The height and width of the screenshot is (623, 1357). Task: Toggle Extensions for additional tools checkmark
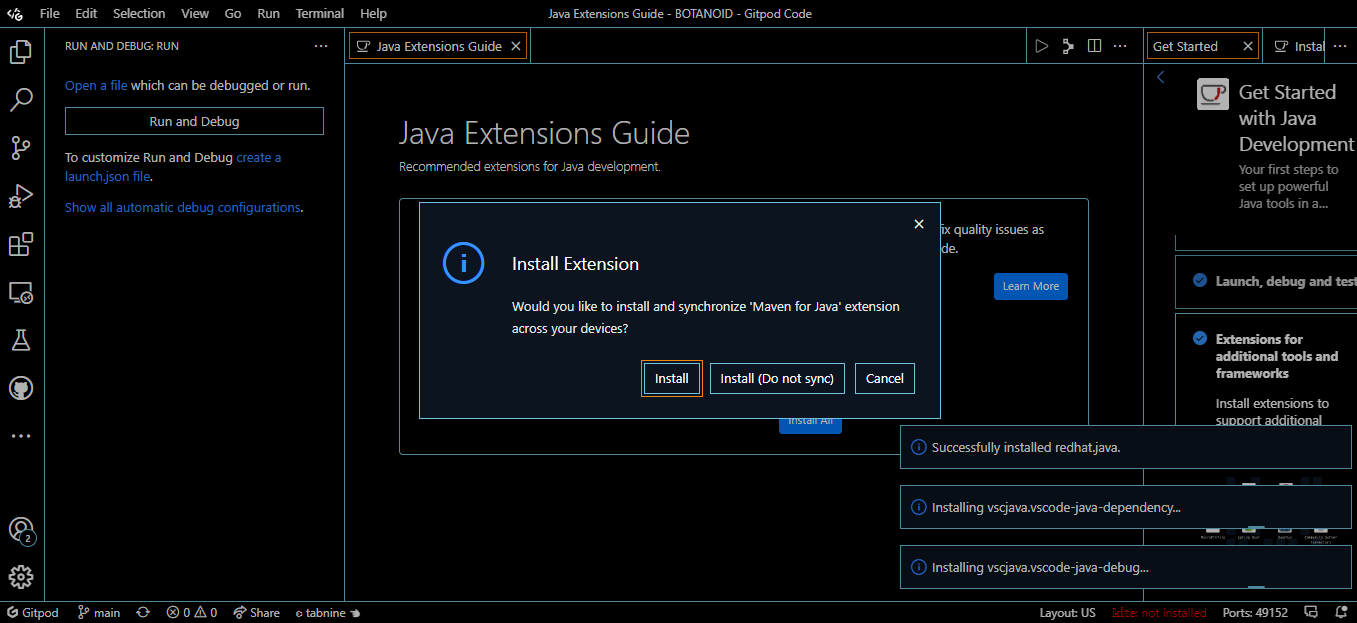click(1200, 338)
